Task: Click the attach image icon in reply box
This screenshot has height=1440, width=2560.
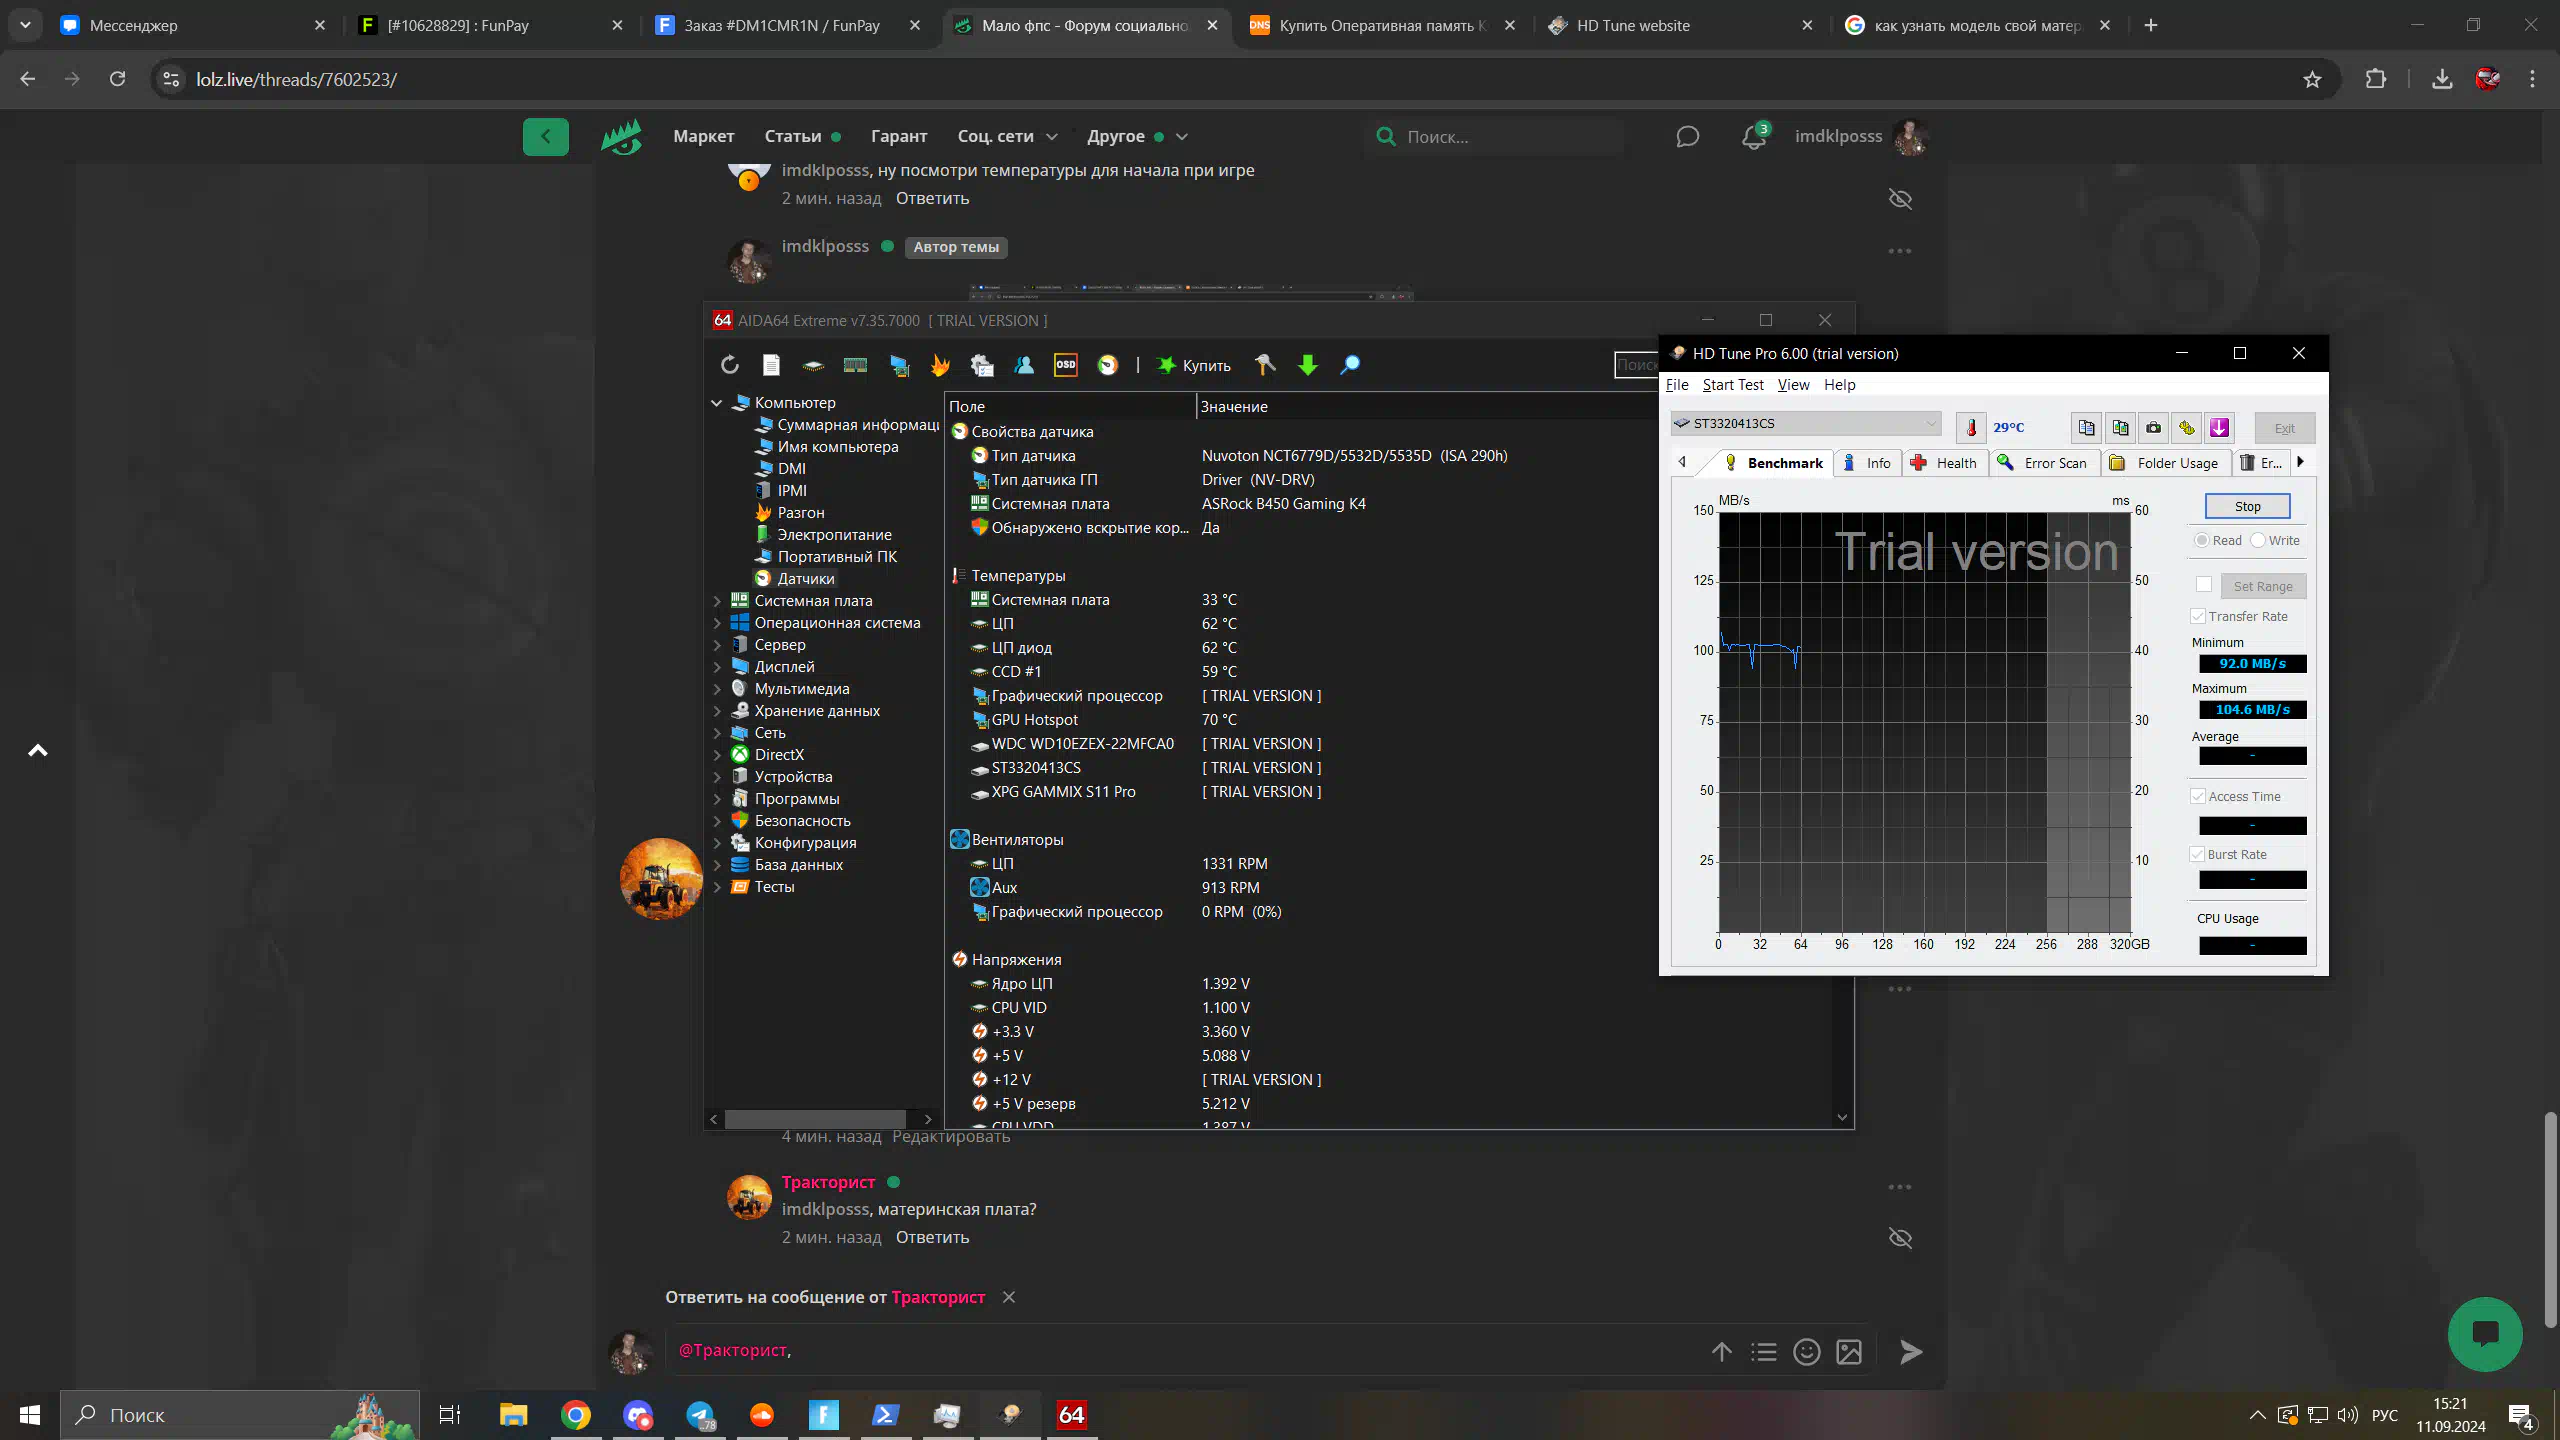Action: coord(1849,1352)
